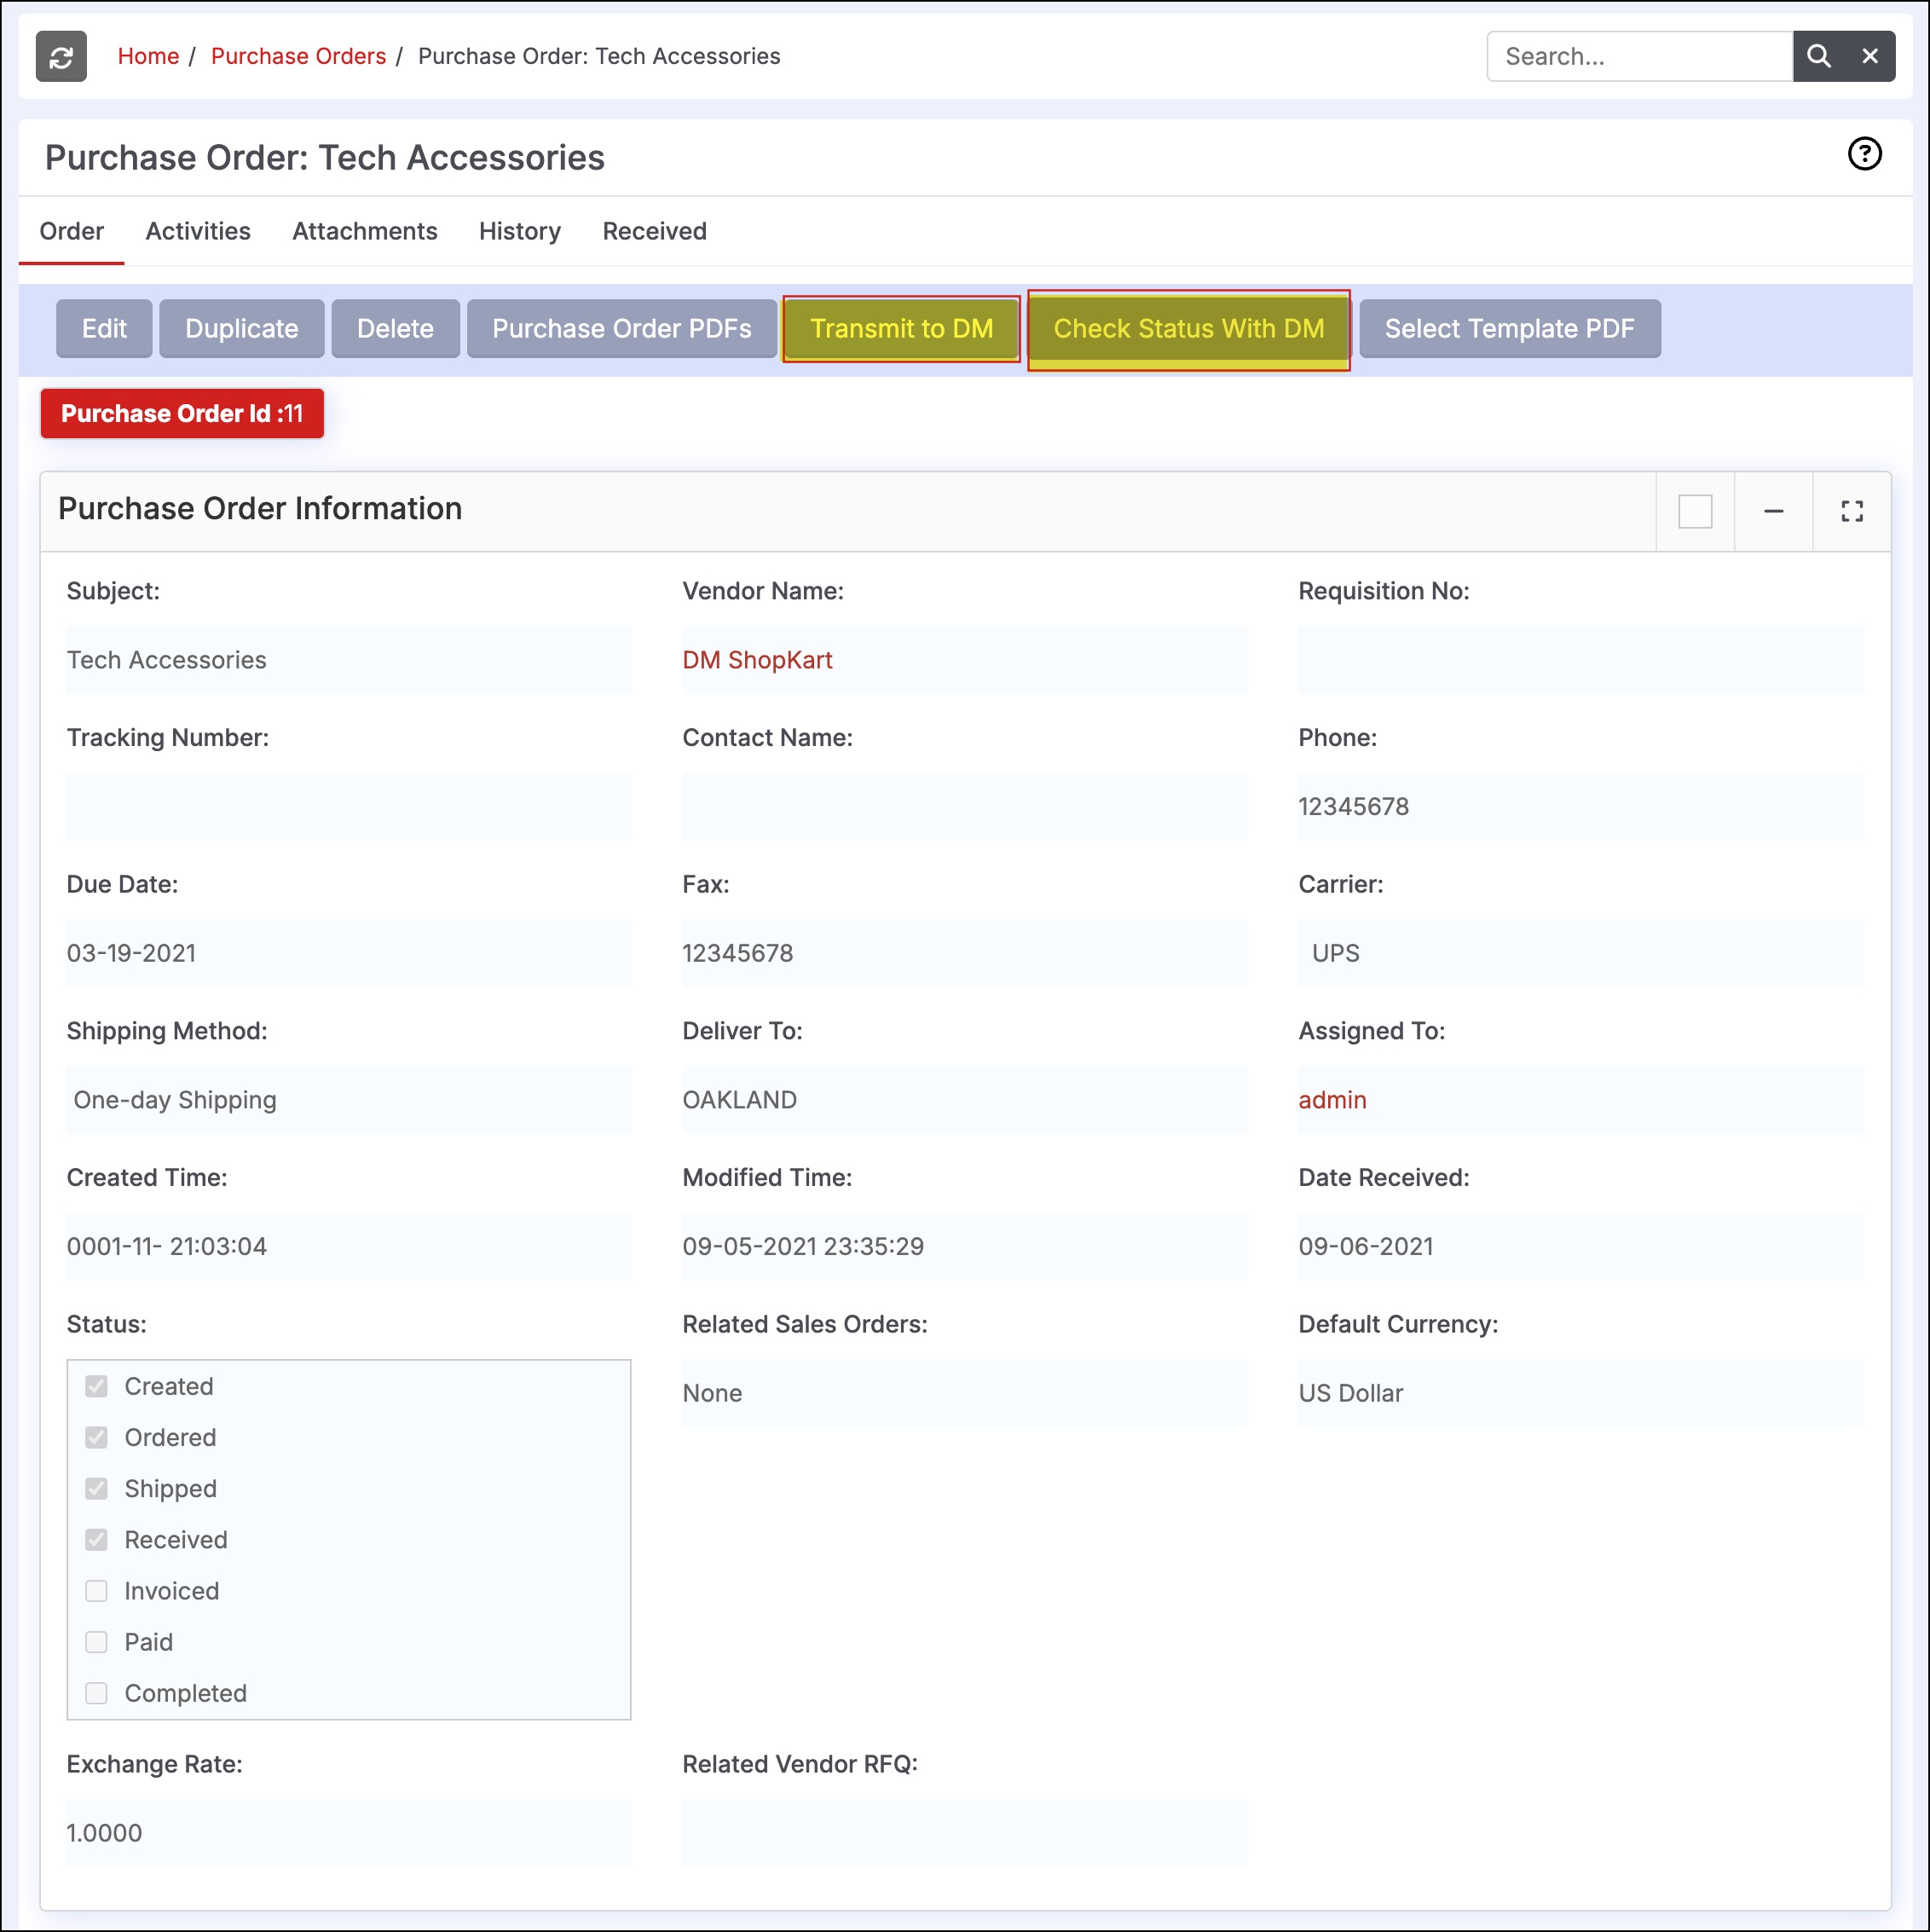Expand panel to fullscreen view
The image size is (1930, 1932).
(x=1851, y=511)
